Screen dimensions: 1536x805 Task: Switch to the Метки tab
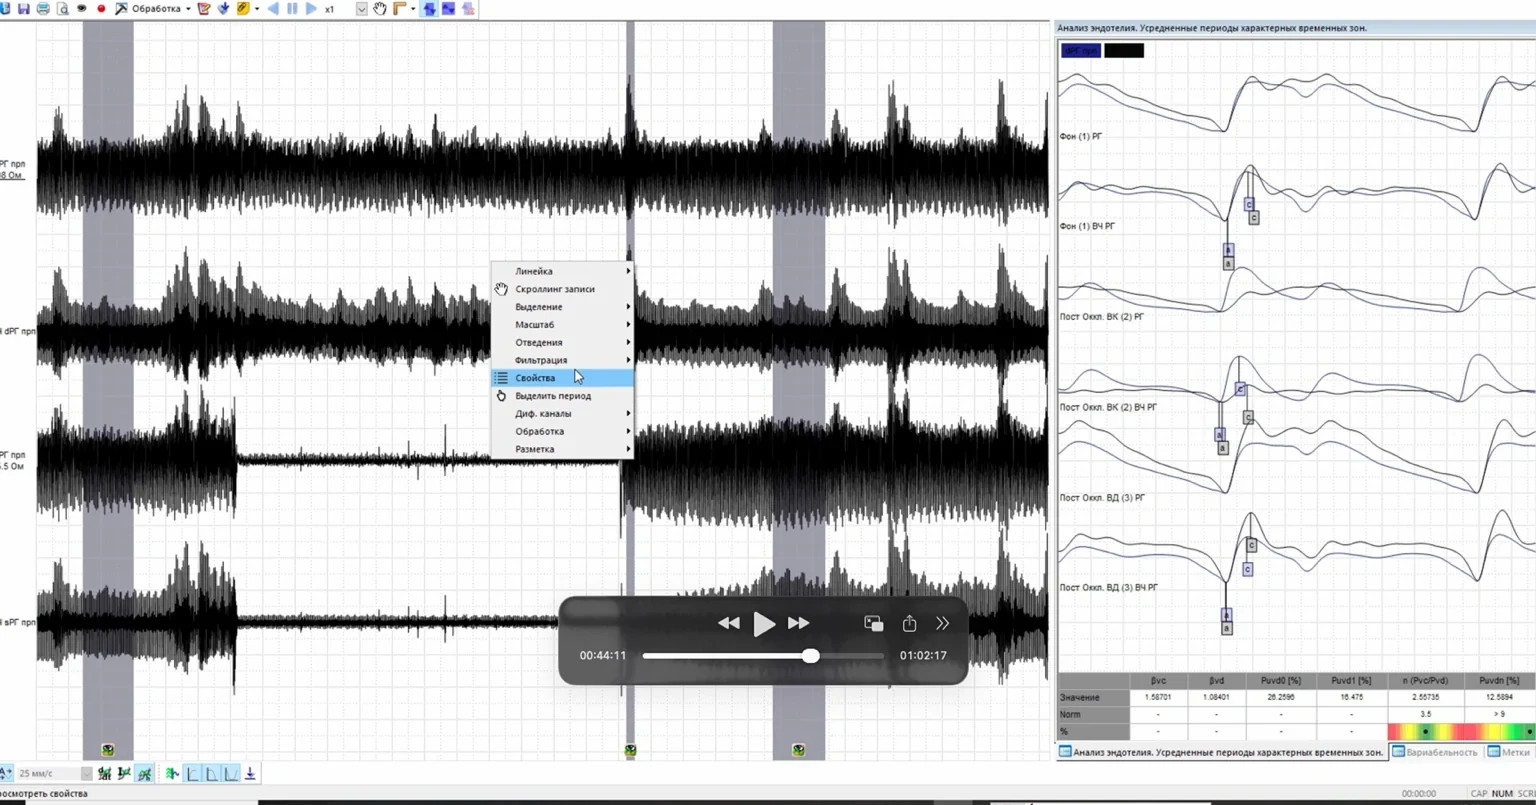[x=1509, y=752]
